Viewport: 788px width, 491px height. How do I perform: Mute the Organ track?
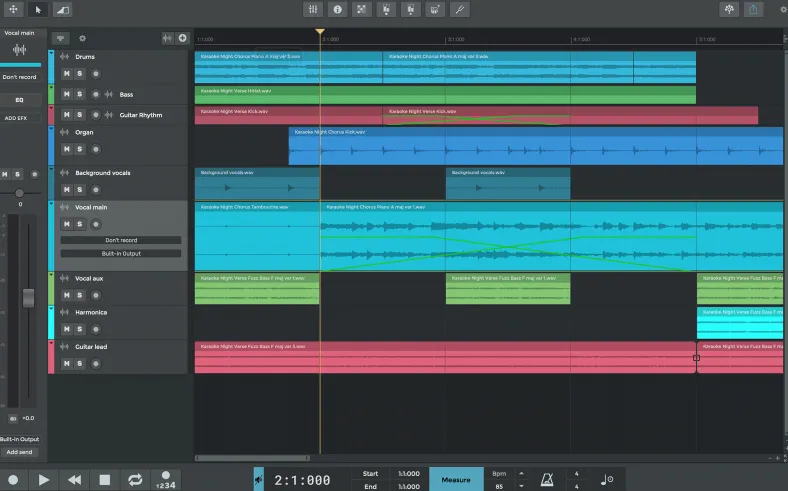pyautogui.click(x=66, y=149)
